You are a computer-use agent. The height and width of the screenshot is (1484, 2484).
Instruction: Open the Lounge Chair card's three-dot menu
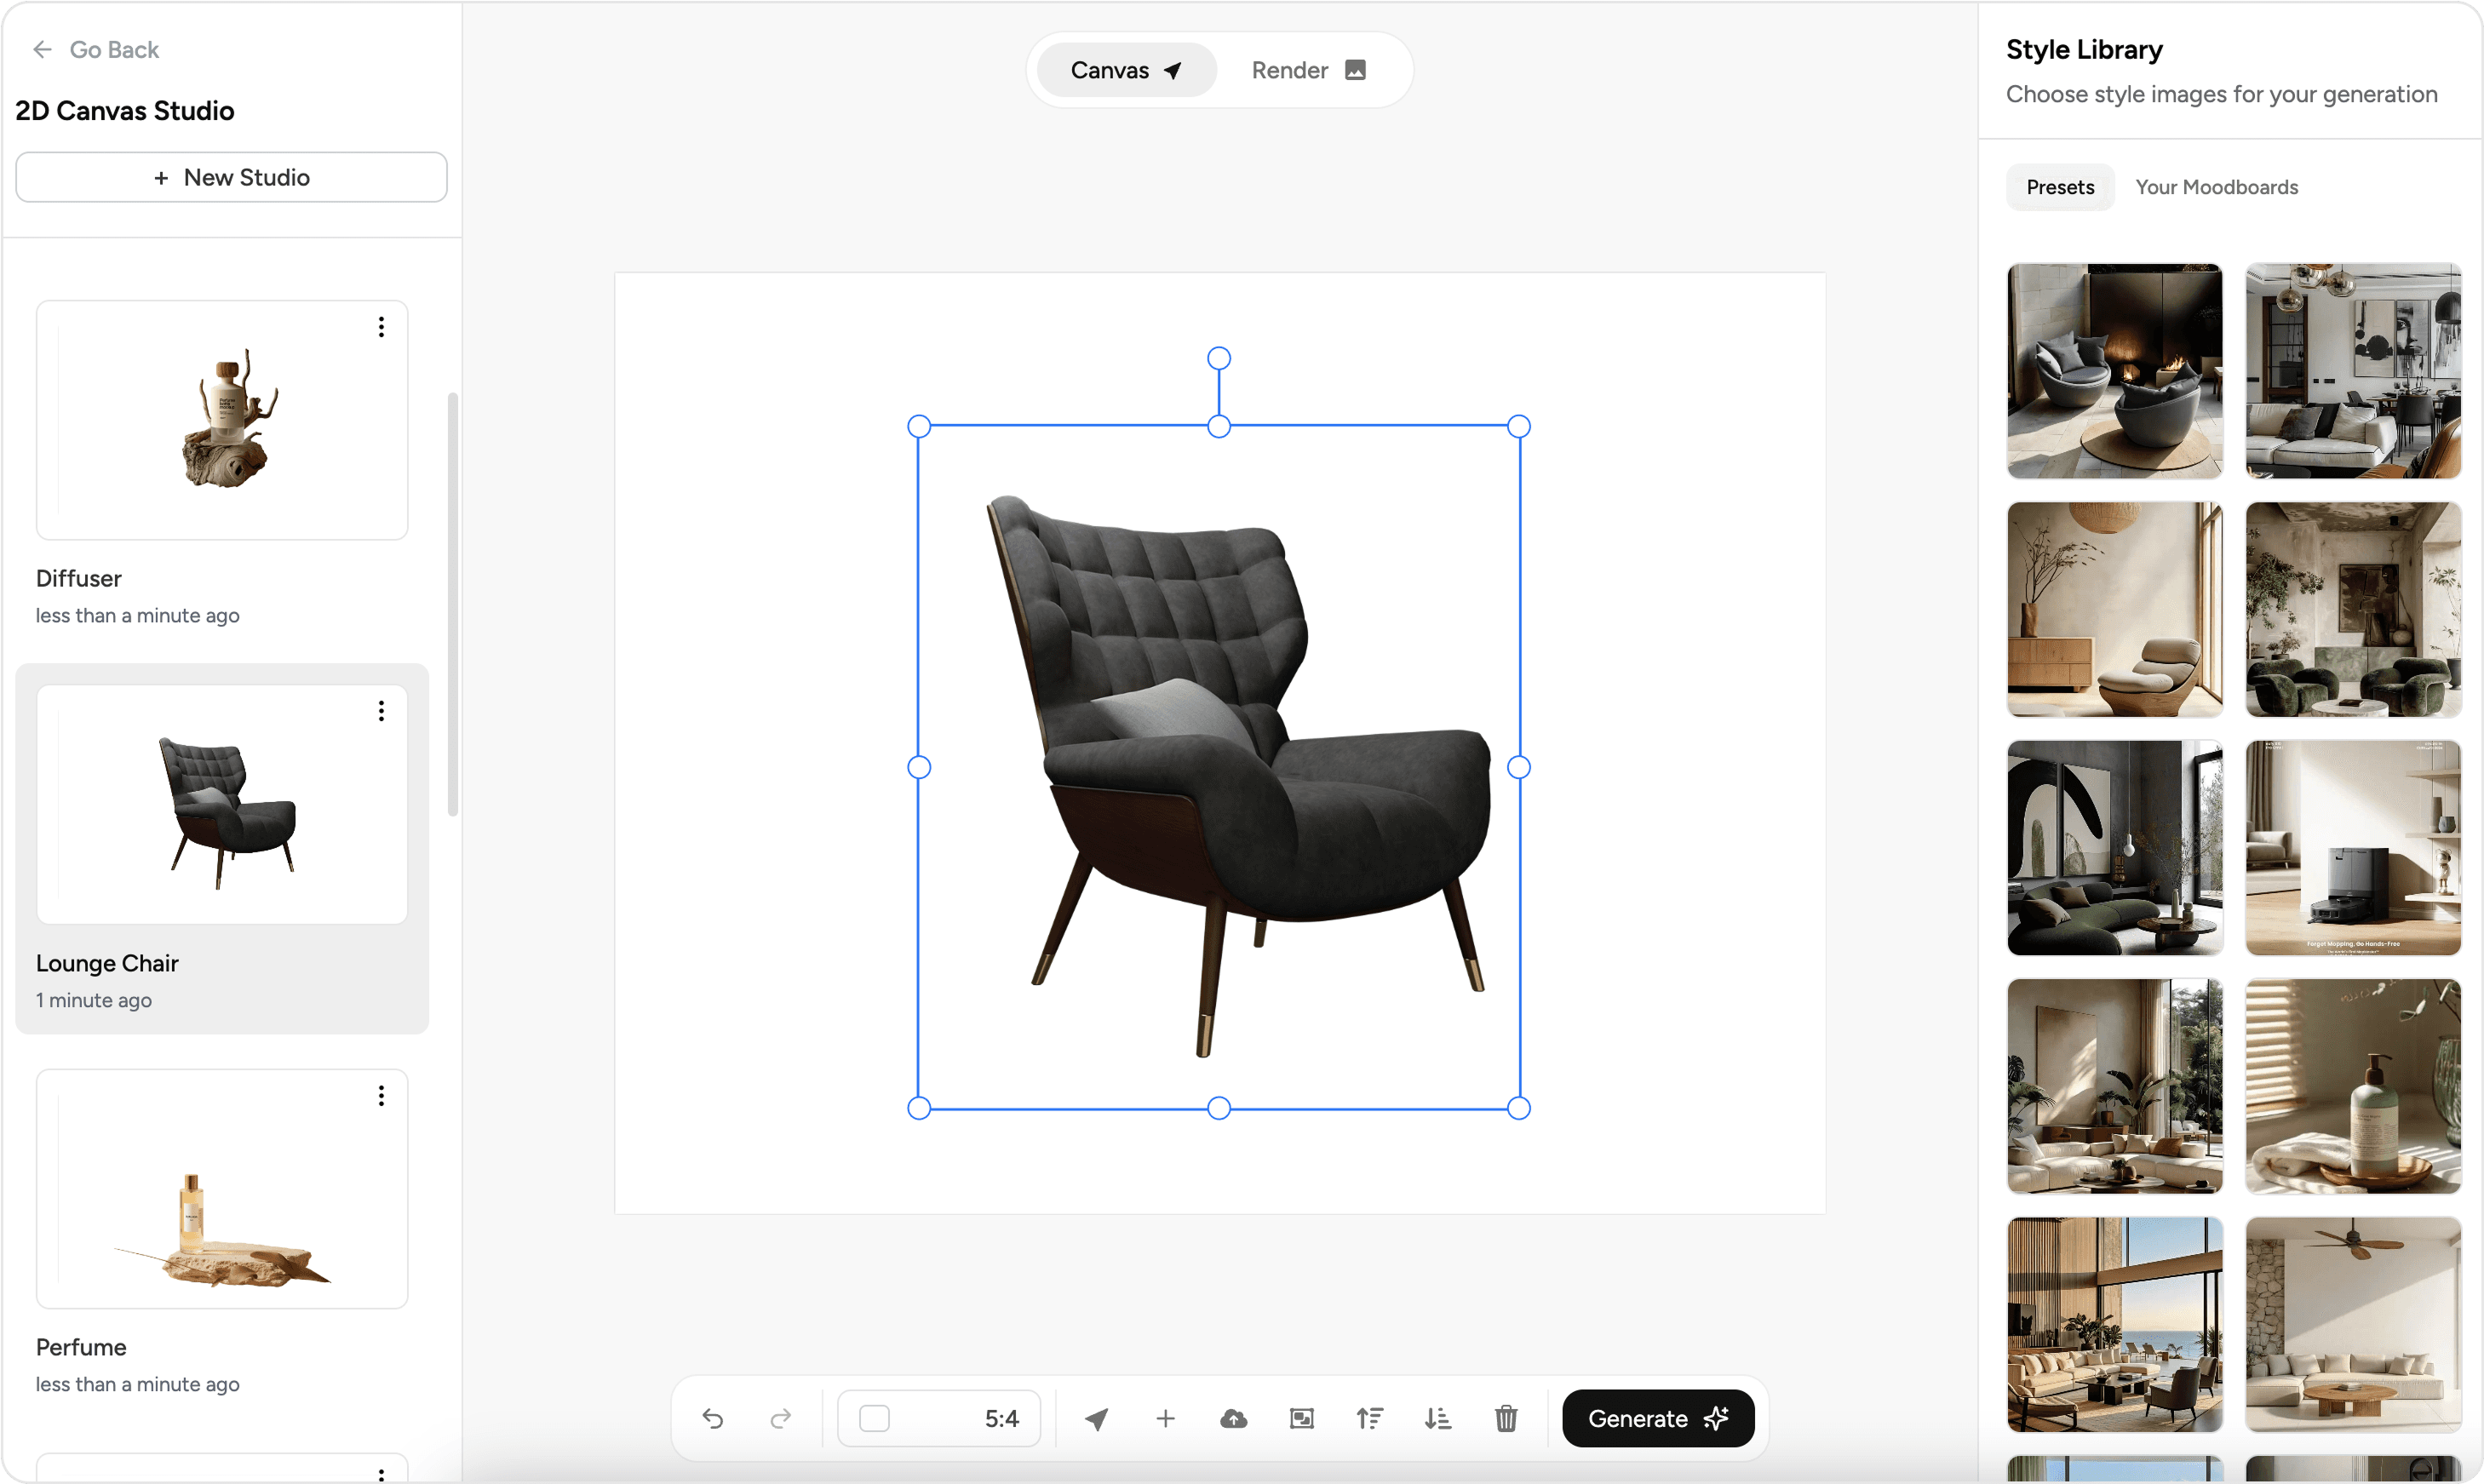pos(381,711)
